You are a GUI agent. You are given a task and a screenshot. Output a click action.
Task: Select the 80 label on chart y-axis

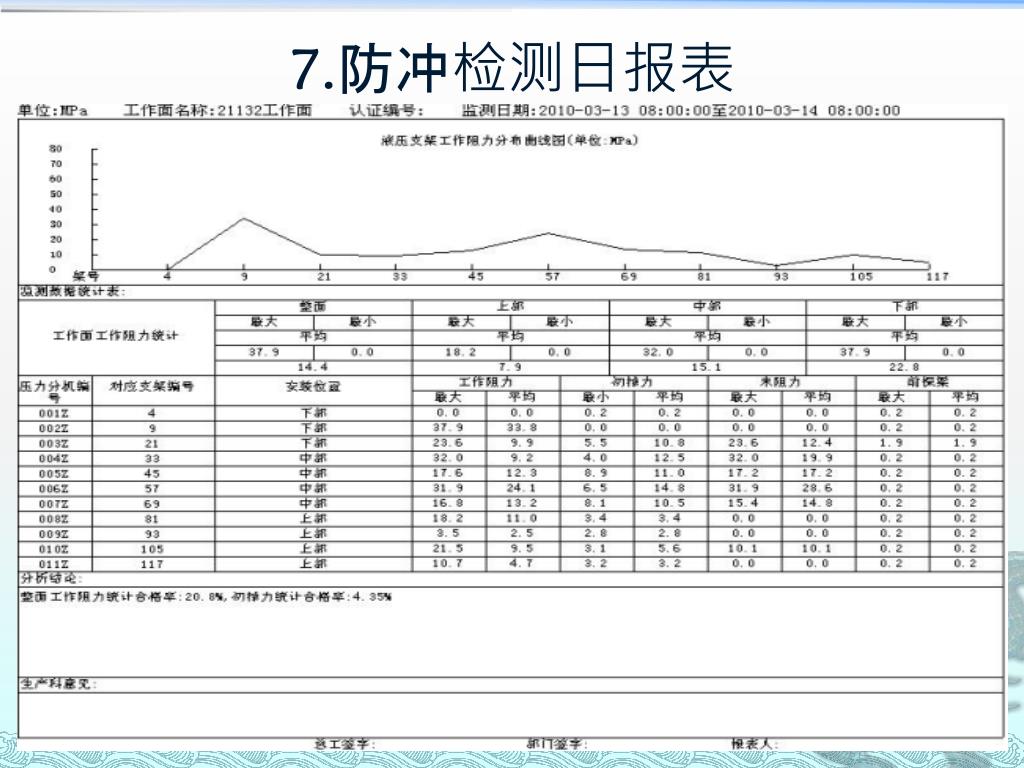tap(56, 148)
